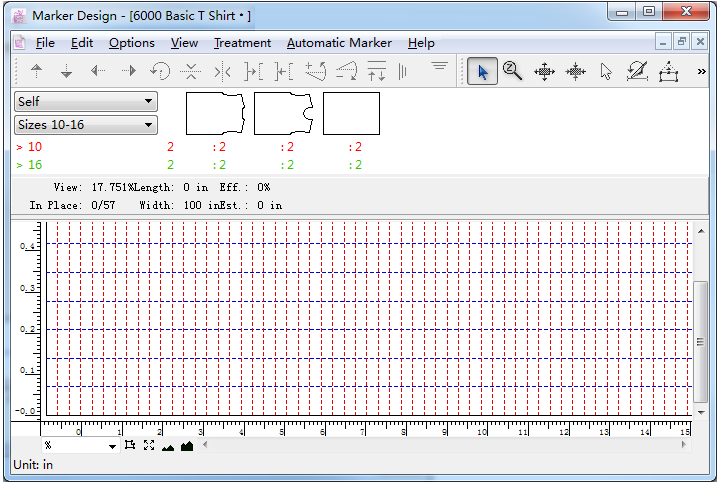Screen dimensions: 719x484
Task: Click the rotate piece icon
Action: pos(159,71)
